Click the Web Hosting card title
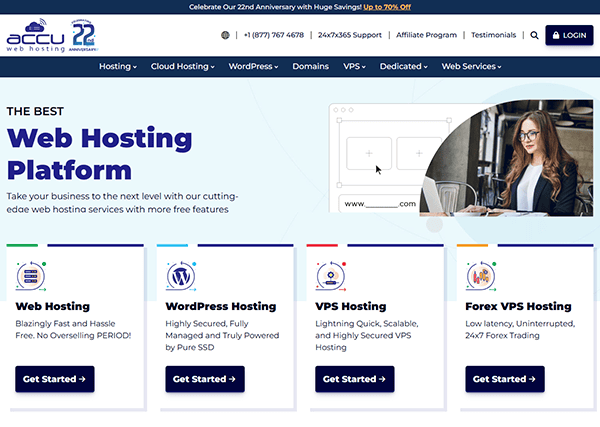Screen dimensions: 600x427 click(53, 306)
